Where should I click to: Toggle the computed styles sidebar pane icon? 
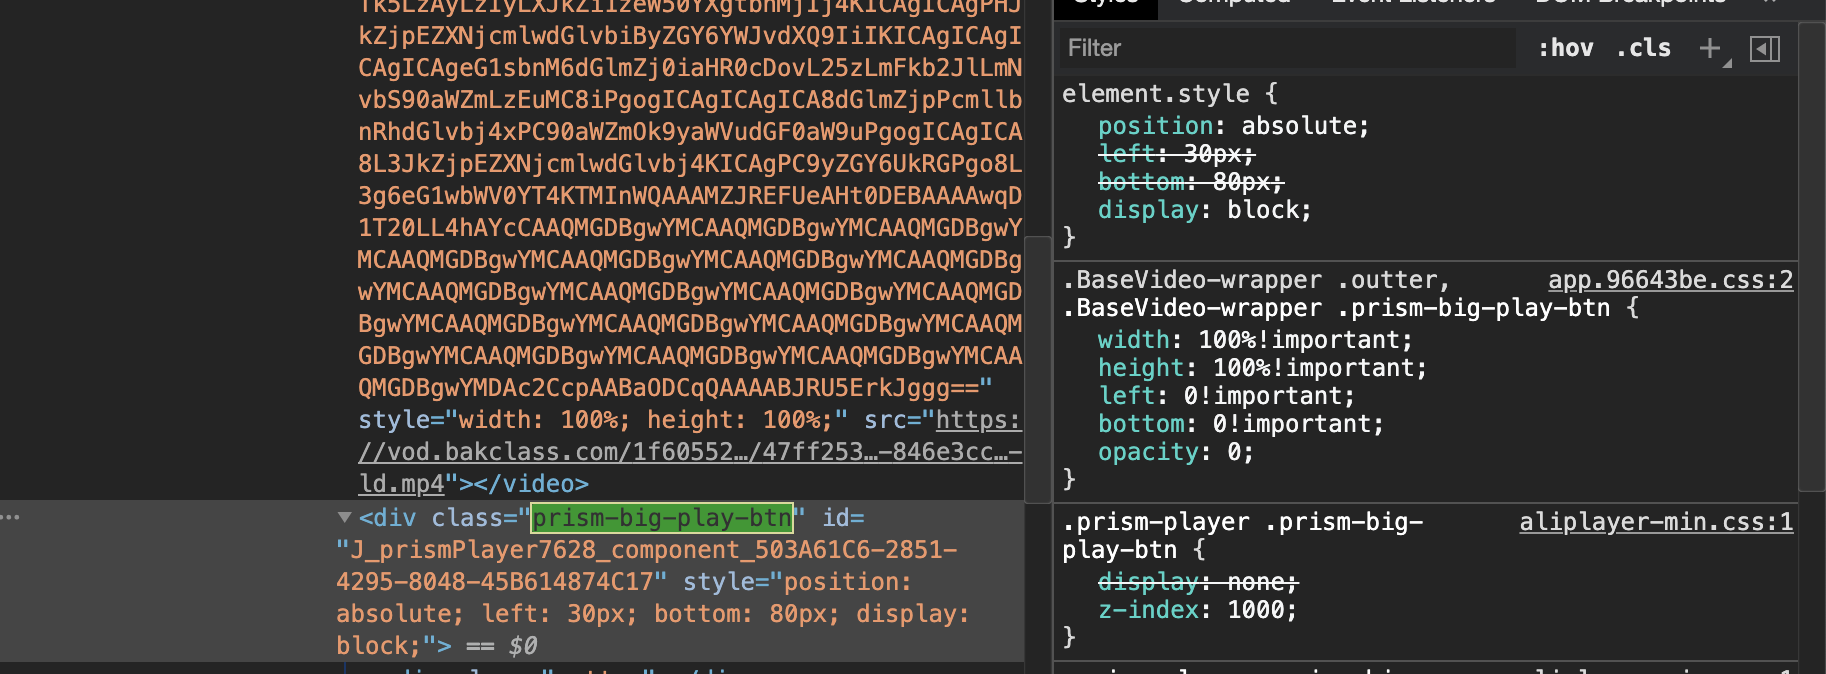coord(1765,48)
